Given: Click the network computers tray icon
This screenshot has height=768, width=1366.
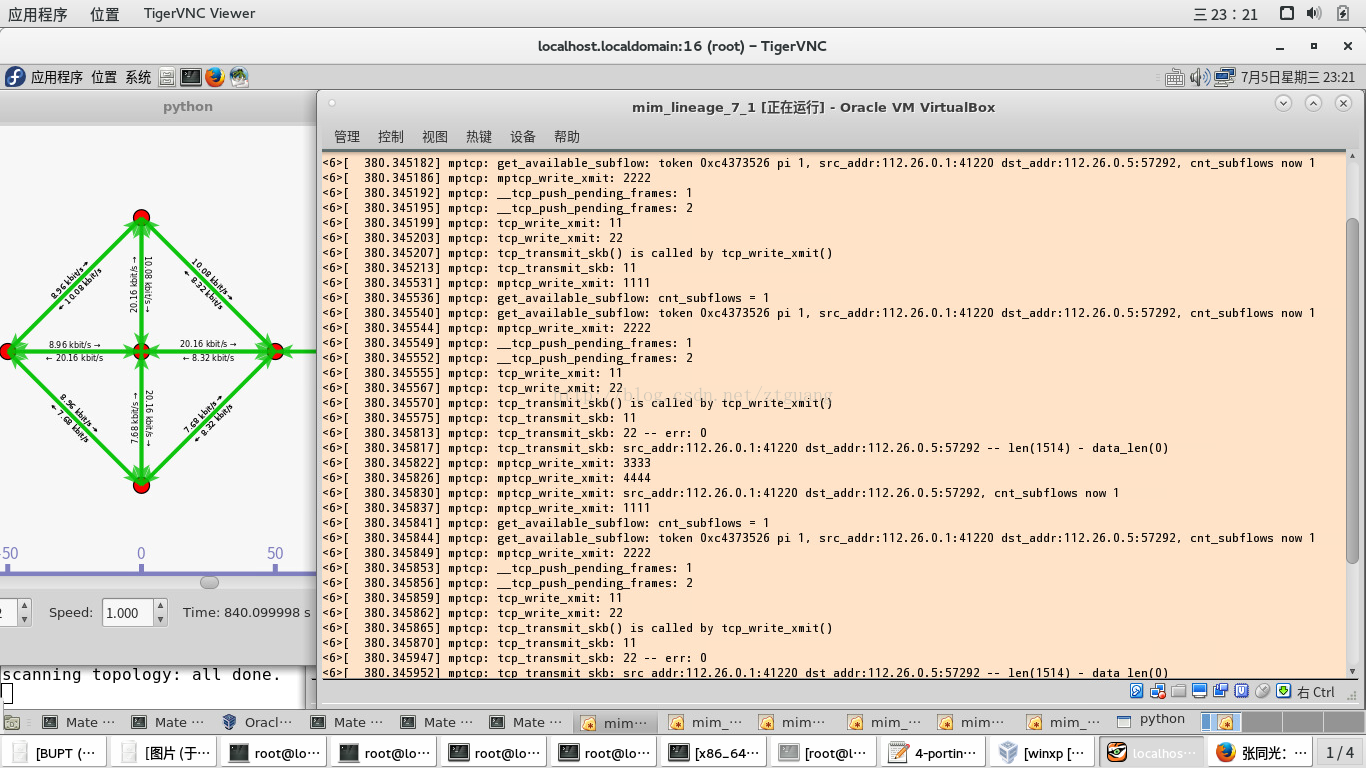Looking at the screenshot, I should pyautogui.click(x=1225, y=77).
